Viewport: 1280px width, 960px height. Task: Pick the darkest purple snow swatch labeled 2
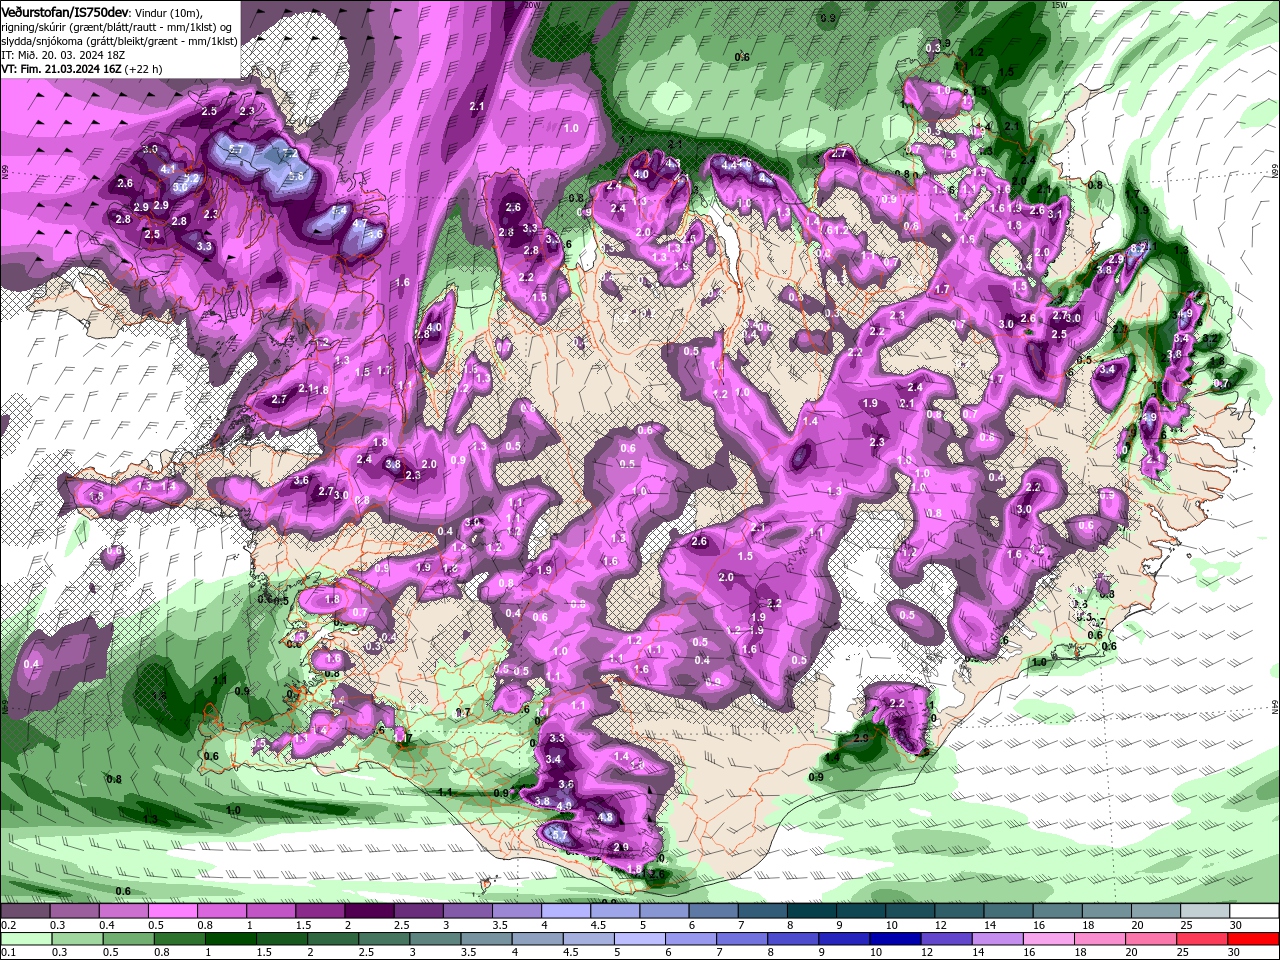[369, 911]
